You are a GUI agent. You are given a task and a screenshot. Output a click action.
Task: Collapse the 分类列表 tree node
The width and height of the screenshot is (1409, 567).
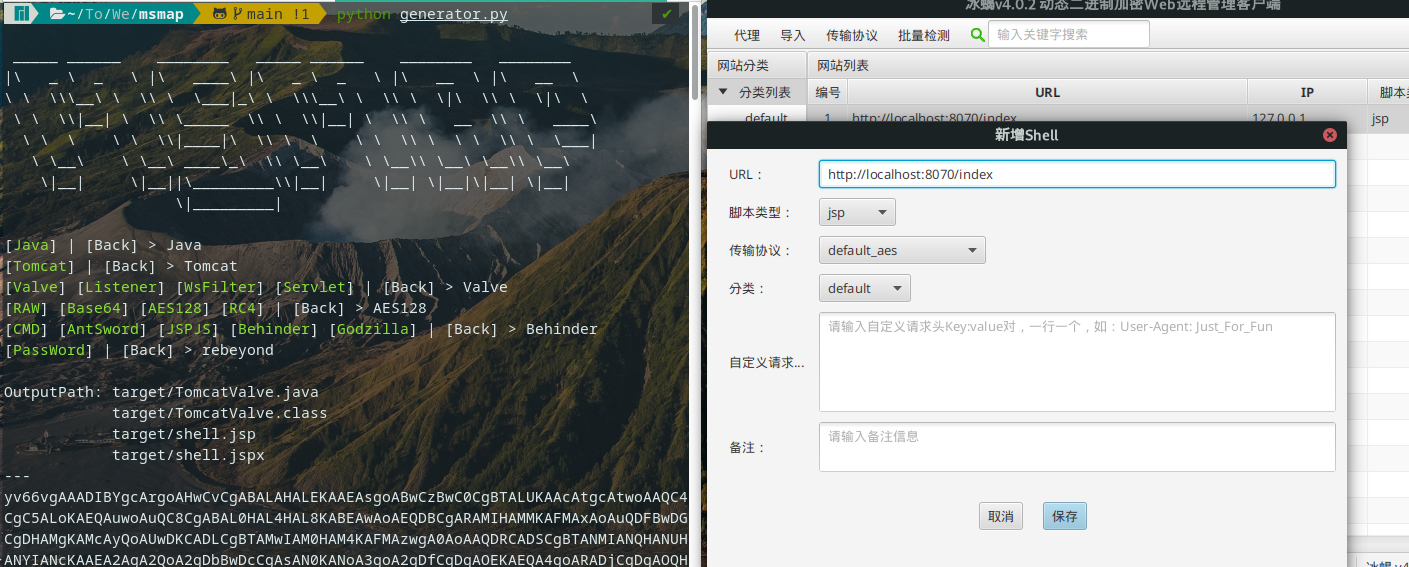(x=724, y=92)
